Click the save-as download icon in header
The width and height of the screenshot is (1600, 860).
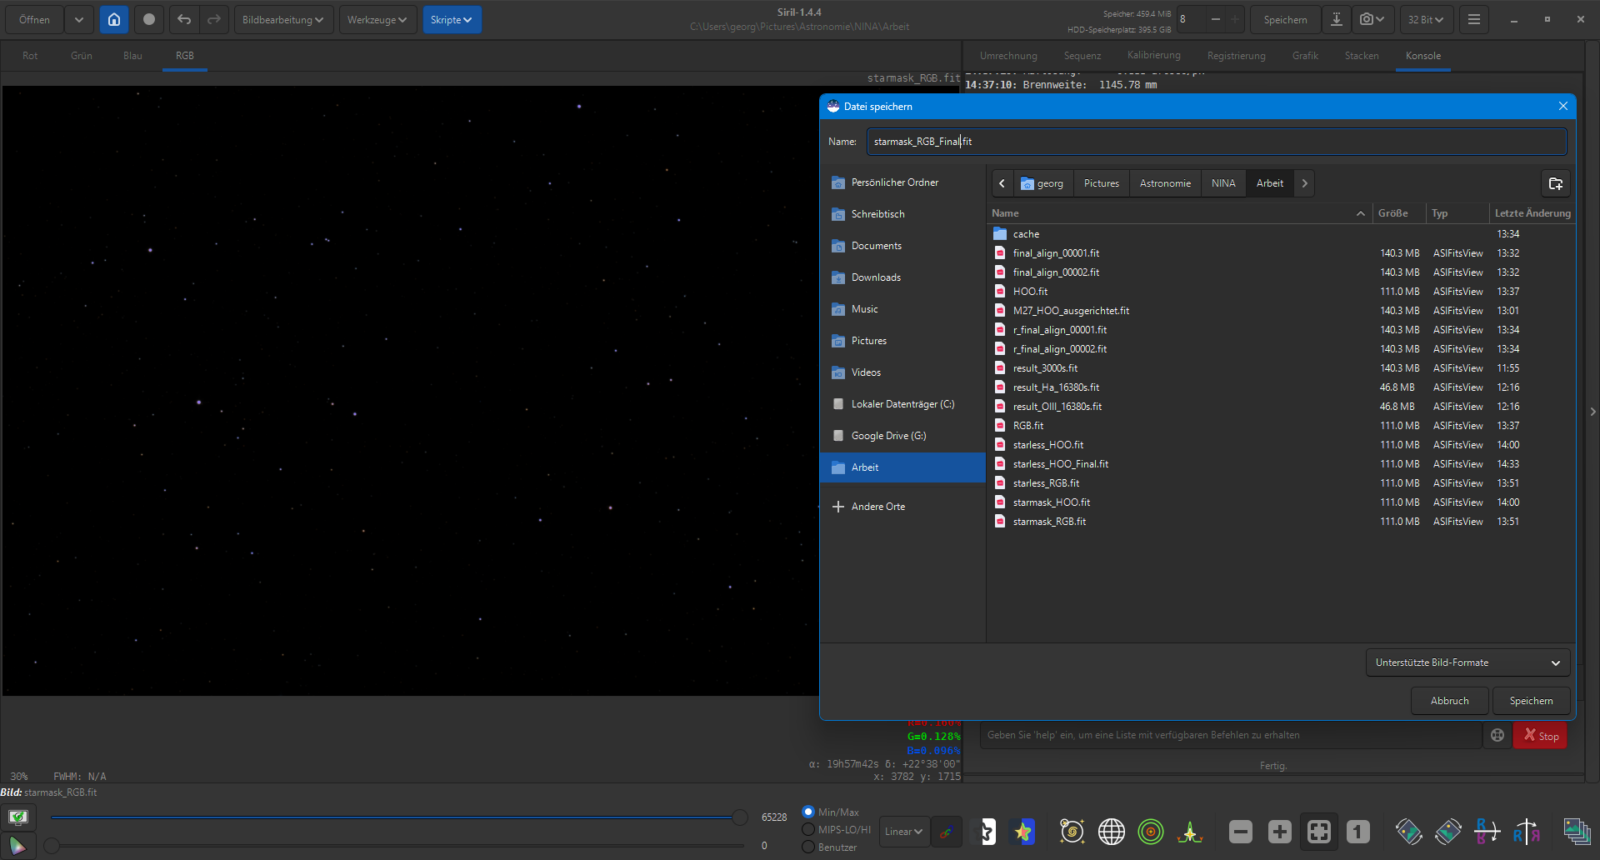click(x=1336, y=19)
